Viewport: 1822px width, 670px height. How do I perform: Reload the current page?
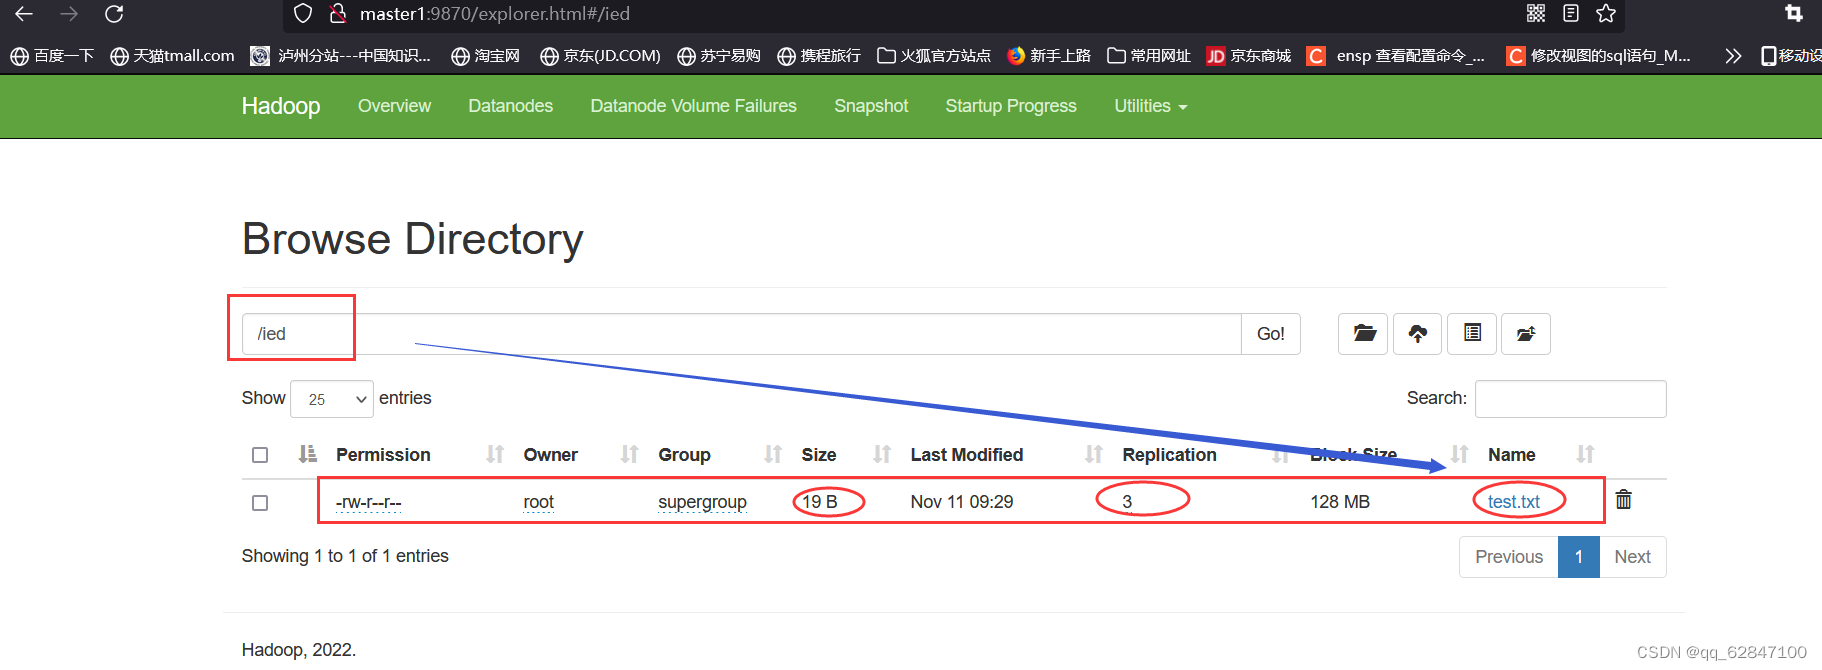click(x=114, y=14)
